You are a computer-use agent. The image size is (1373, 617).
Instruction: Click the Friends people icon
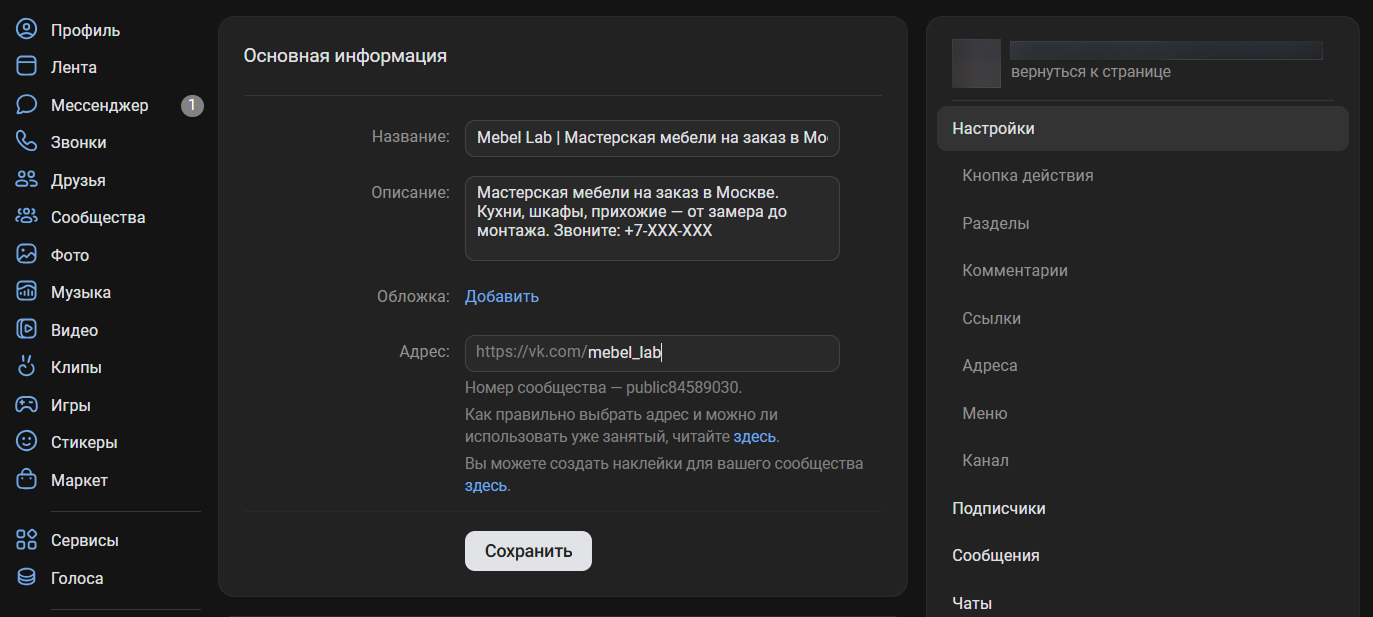27,180
